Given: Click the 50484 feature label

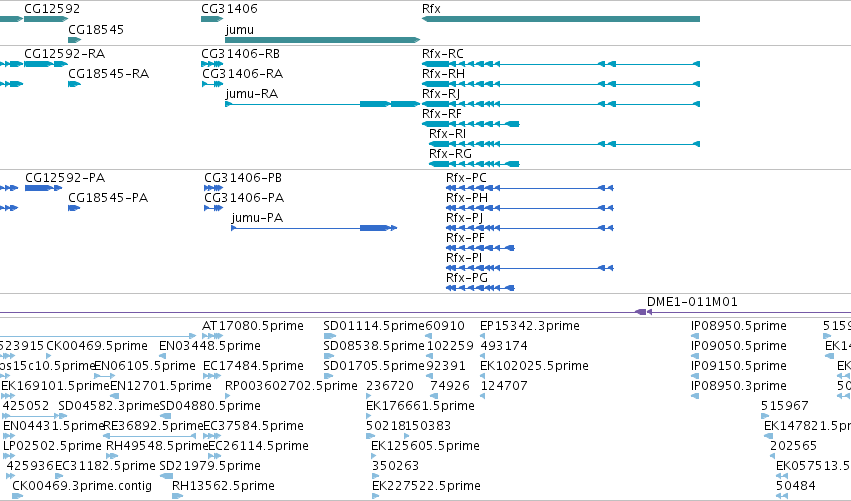Looking at the screenshot, I should click(796, 487).
